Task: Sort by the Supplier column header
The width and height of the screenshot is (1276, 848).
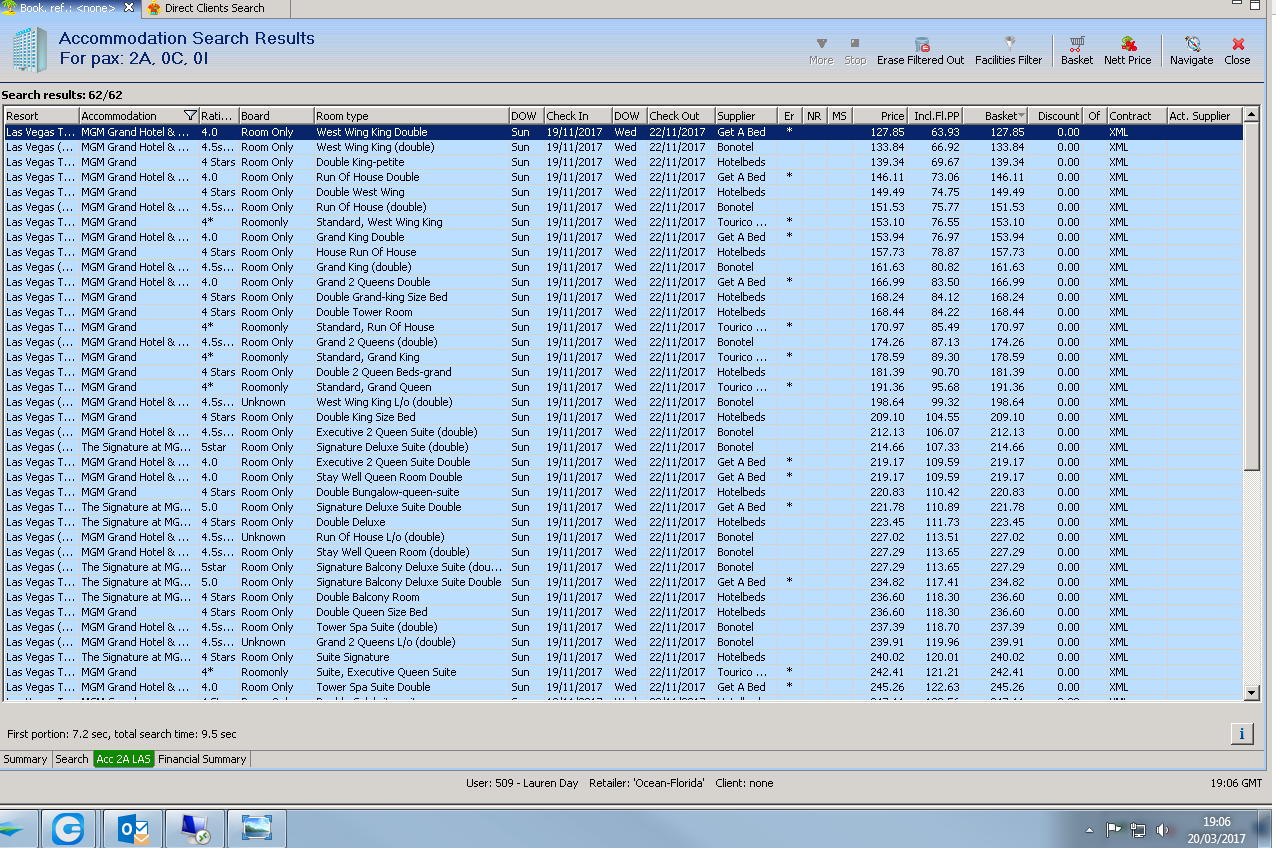Action: coord(745,116)
